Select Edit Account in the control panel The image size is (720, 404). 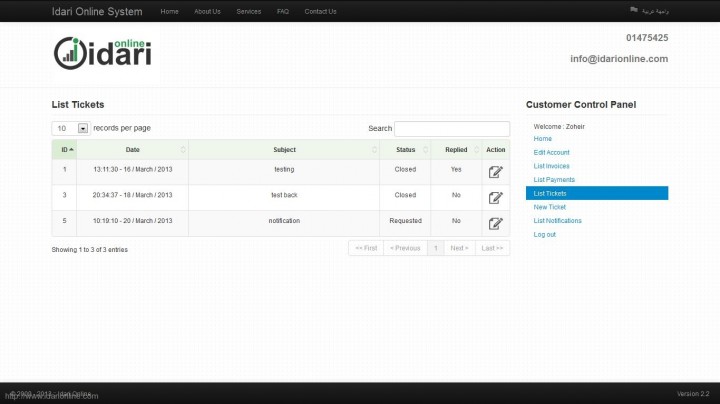click(x=552, y=152)
